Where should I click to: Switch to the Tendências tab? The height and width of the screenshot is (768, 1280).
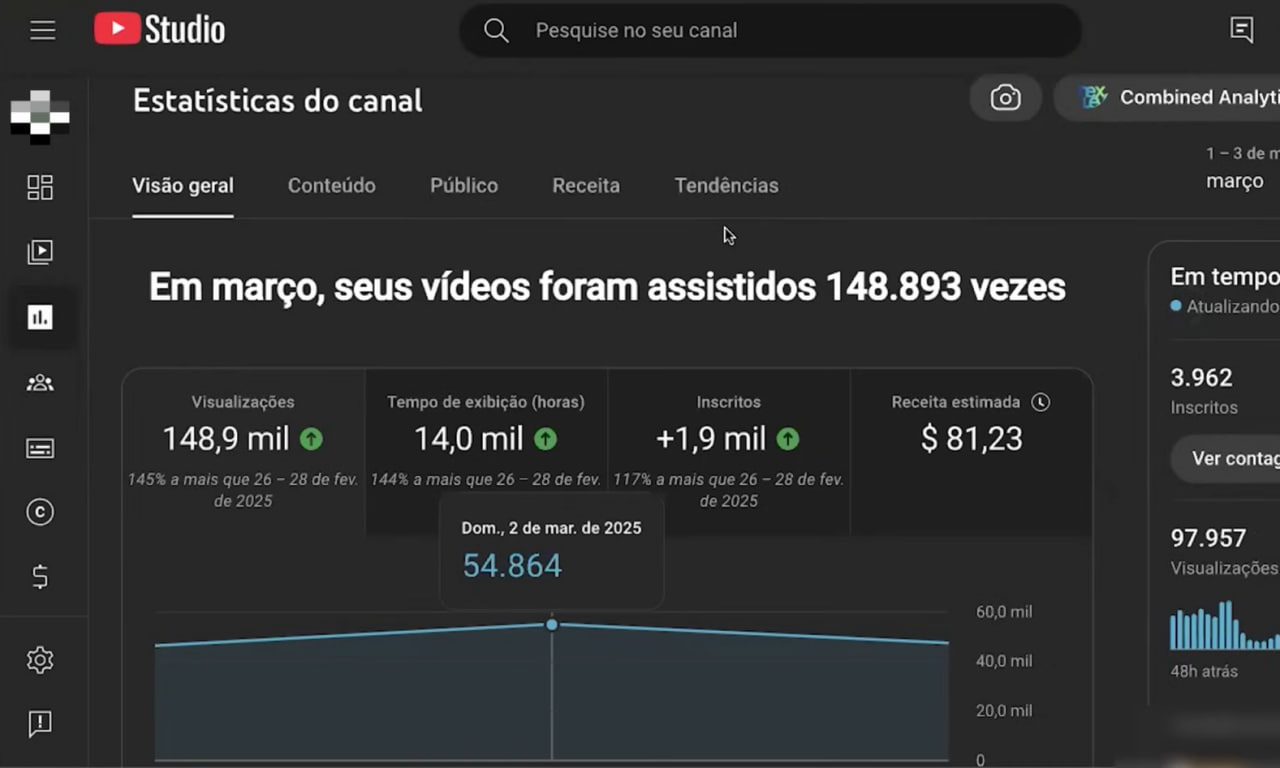tap(726, 186)
